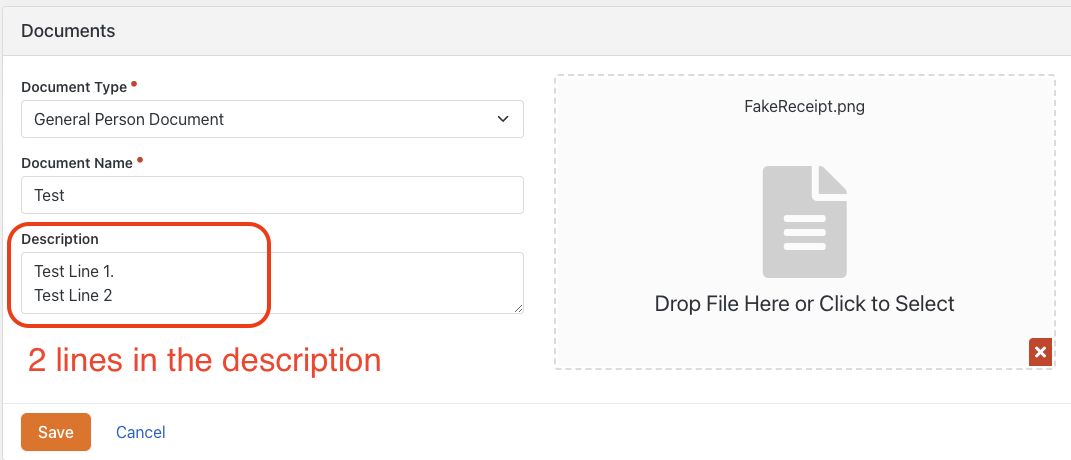Click the Description textarea resize grip corner
This screenshot has width=1071, height=460.
point(518,308)
